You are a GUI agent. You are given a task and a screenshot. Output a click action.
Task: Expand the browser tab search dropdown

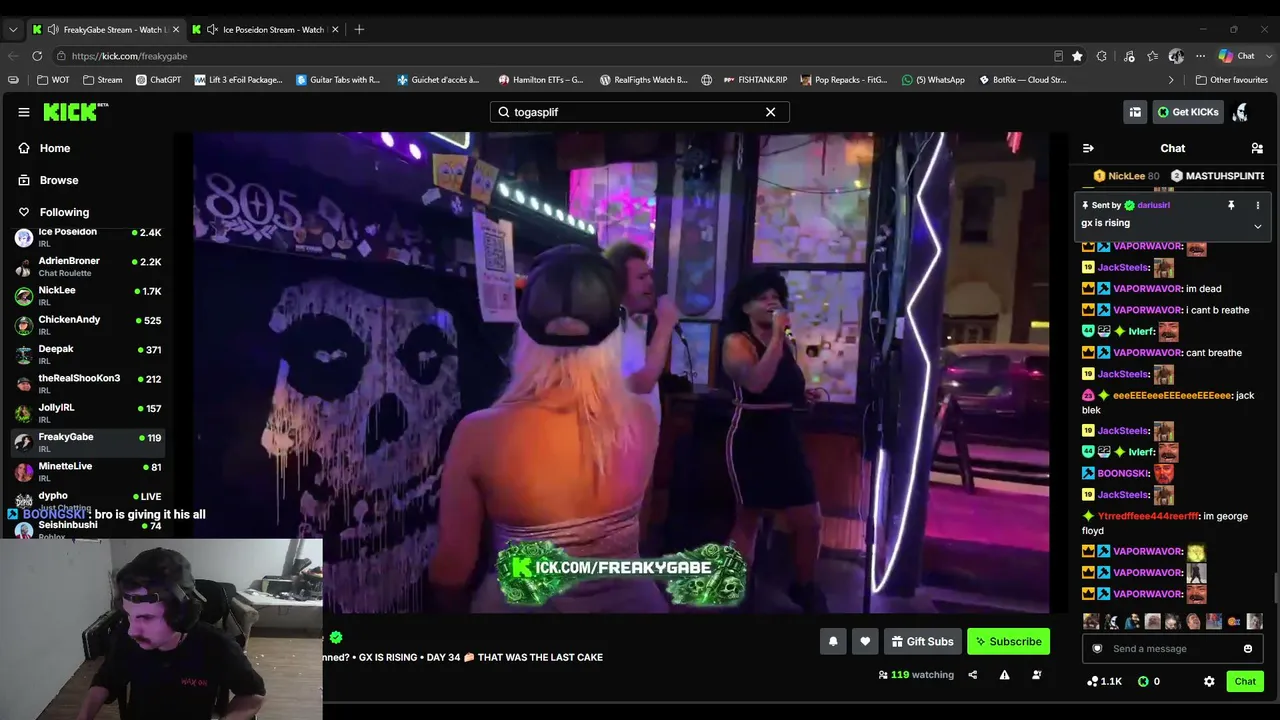[13, 29]
